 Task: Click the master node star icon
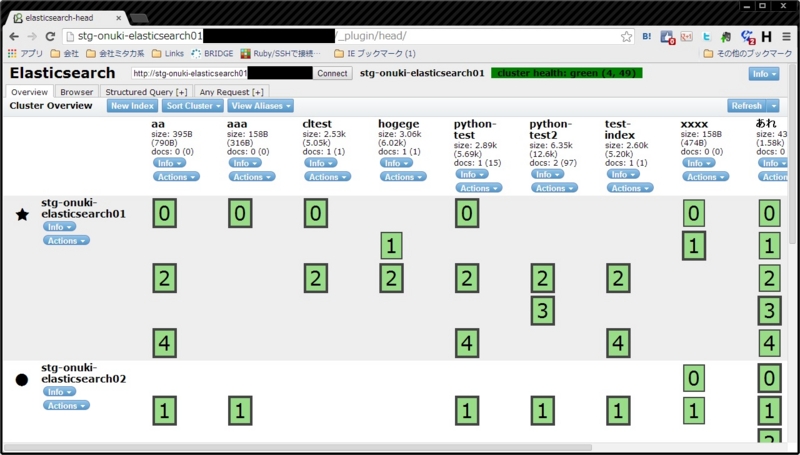click(22, 215)
